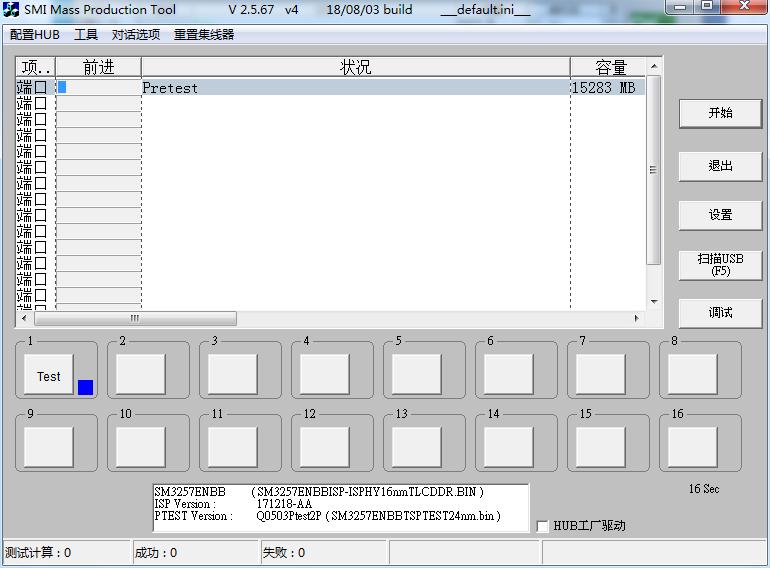Tick the checkbox in the sixth port row
770x568 pixels.
[x=41, y=167]
